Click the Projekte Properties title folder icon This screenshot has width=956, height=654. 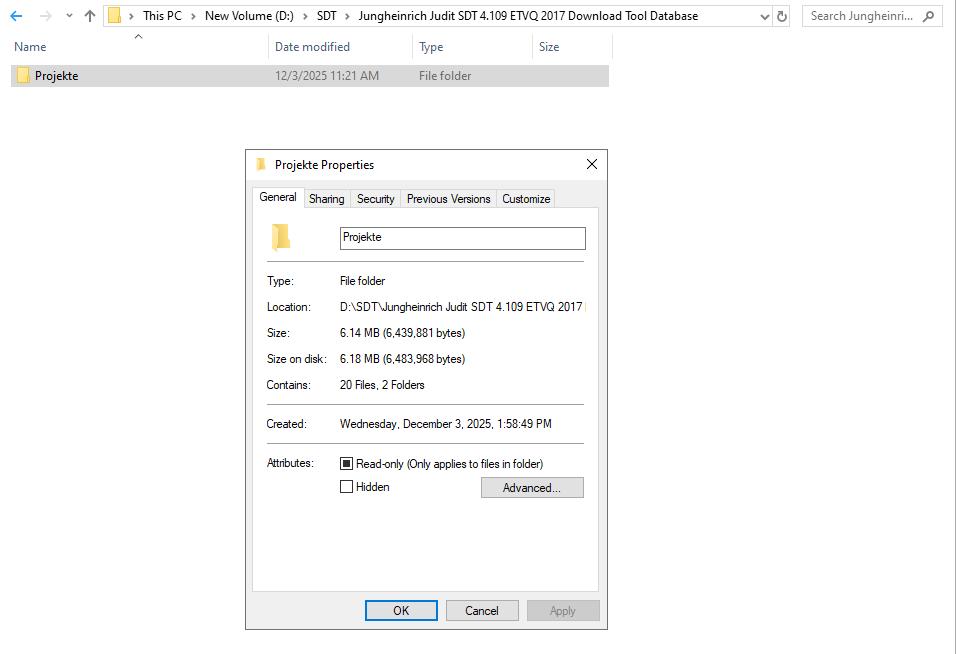click(x=261, y=164)
